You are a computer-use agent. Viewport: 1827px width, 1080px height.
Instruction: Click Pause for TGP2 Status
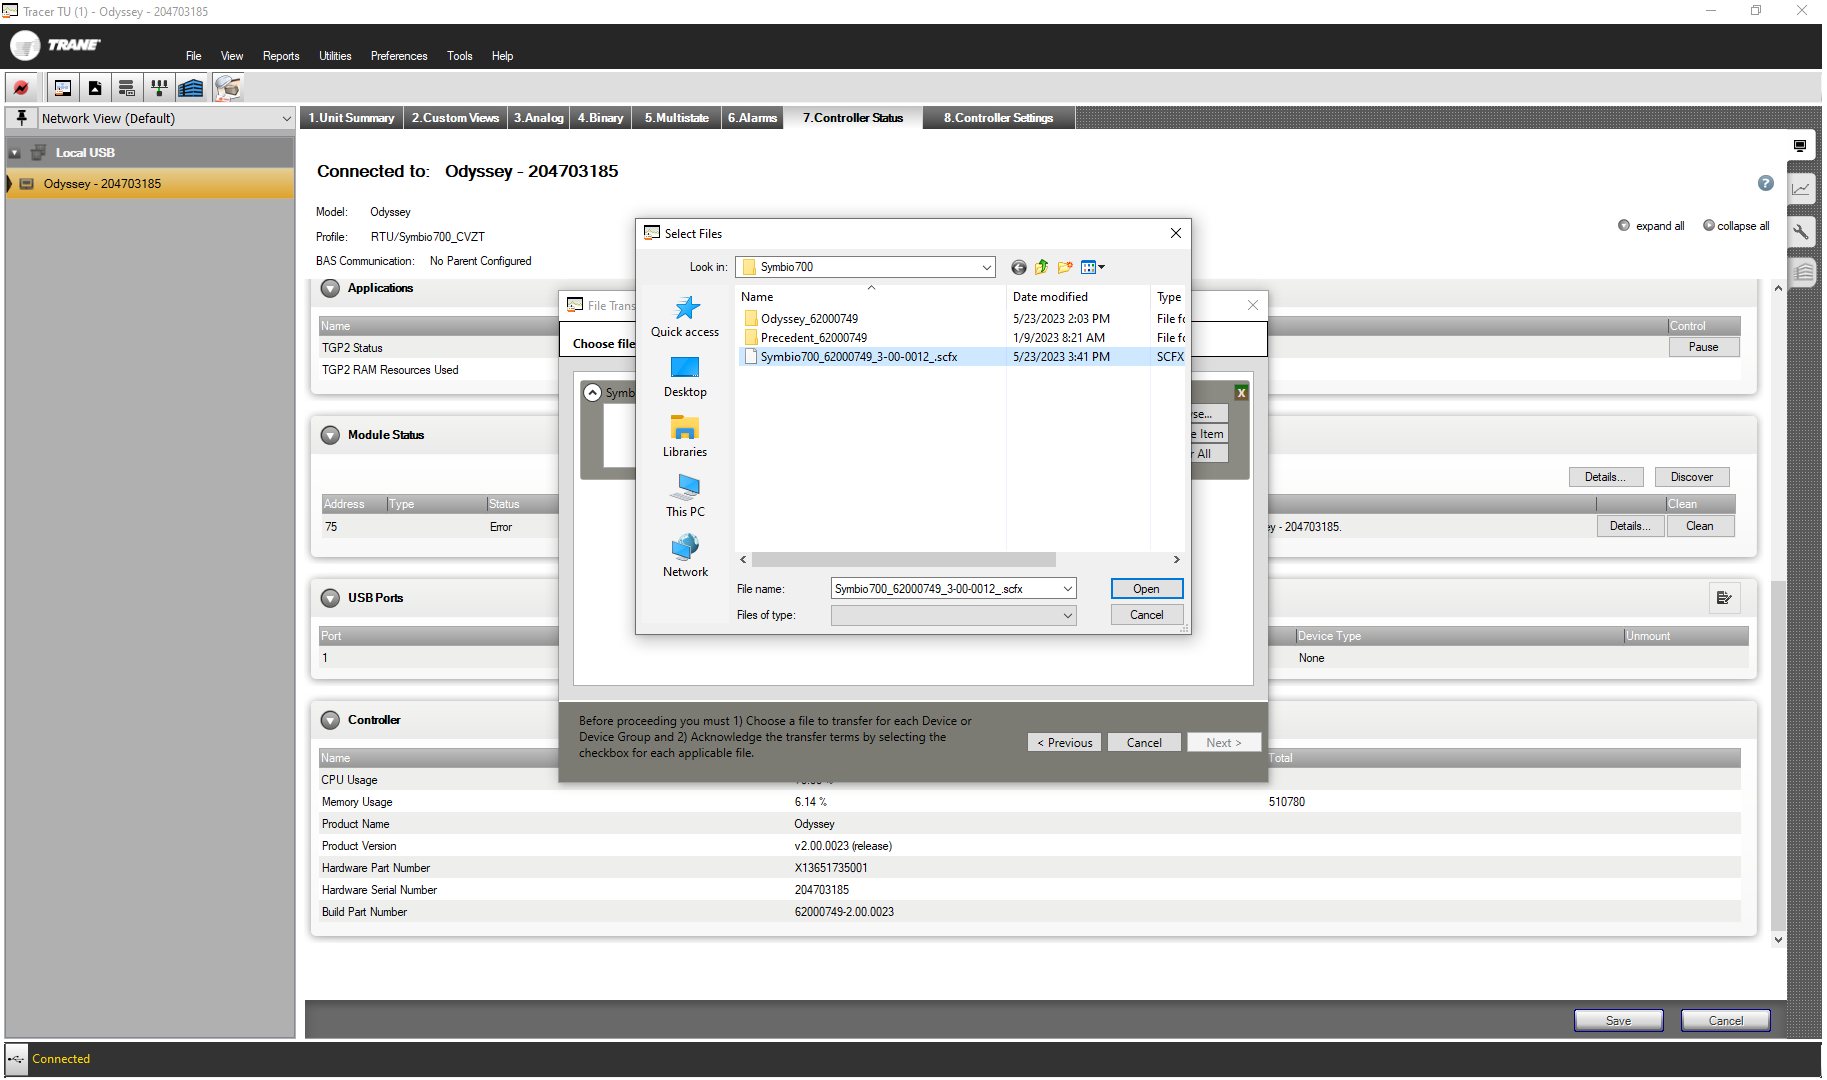(1704, 347)
